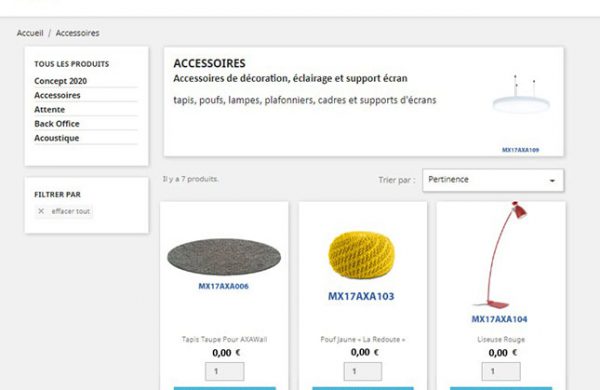Image resolution: width=600 pixels, height=390 pixels.
Task: Click MX17AXA103 reference text
Action: pyautogui.click(x=361, y=296)
